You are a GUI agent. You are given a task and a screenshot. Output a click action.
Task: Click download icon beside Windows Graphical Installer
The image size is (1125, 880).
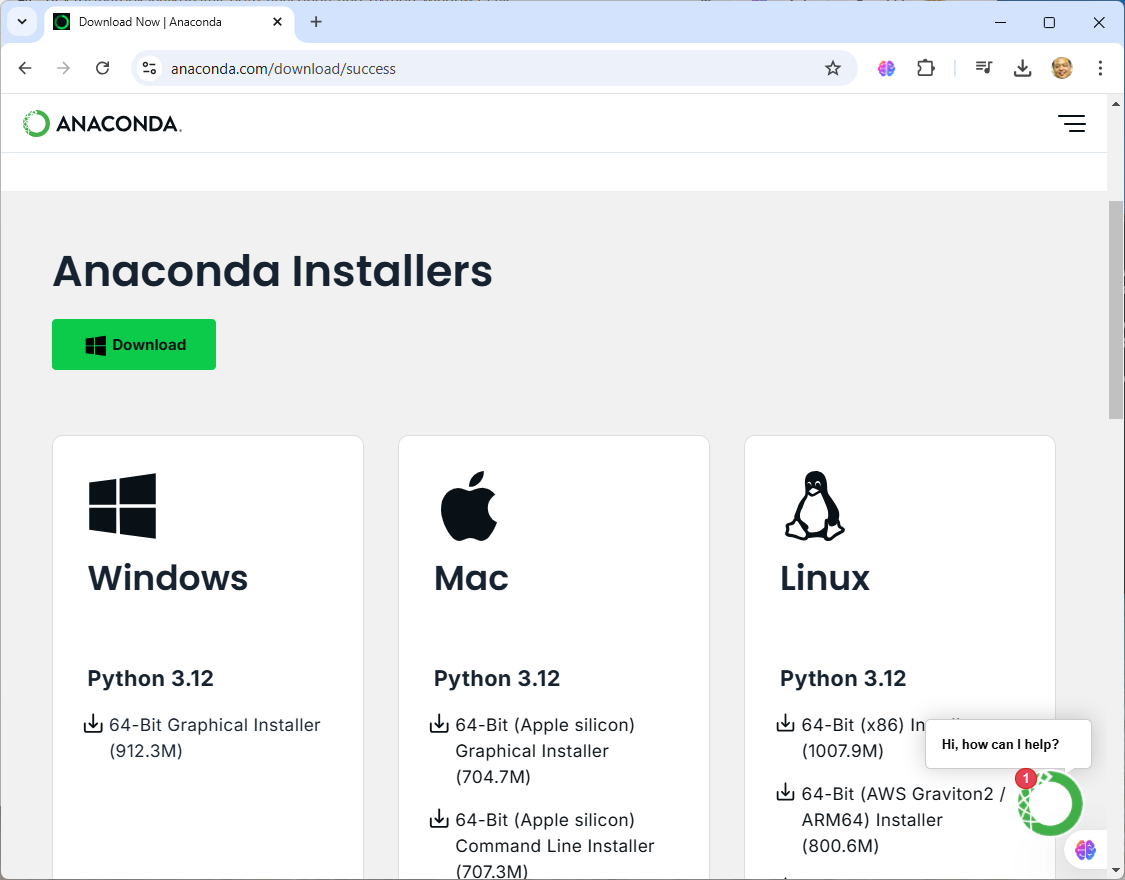coord(93,724)
